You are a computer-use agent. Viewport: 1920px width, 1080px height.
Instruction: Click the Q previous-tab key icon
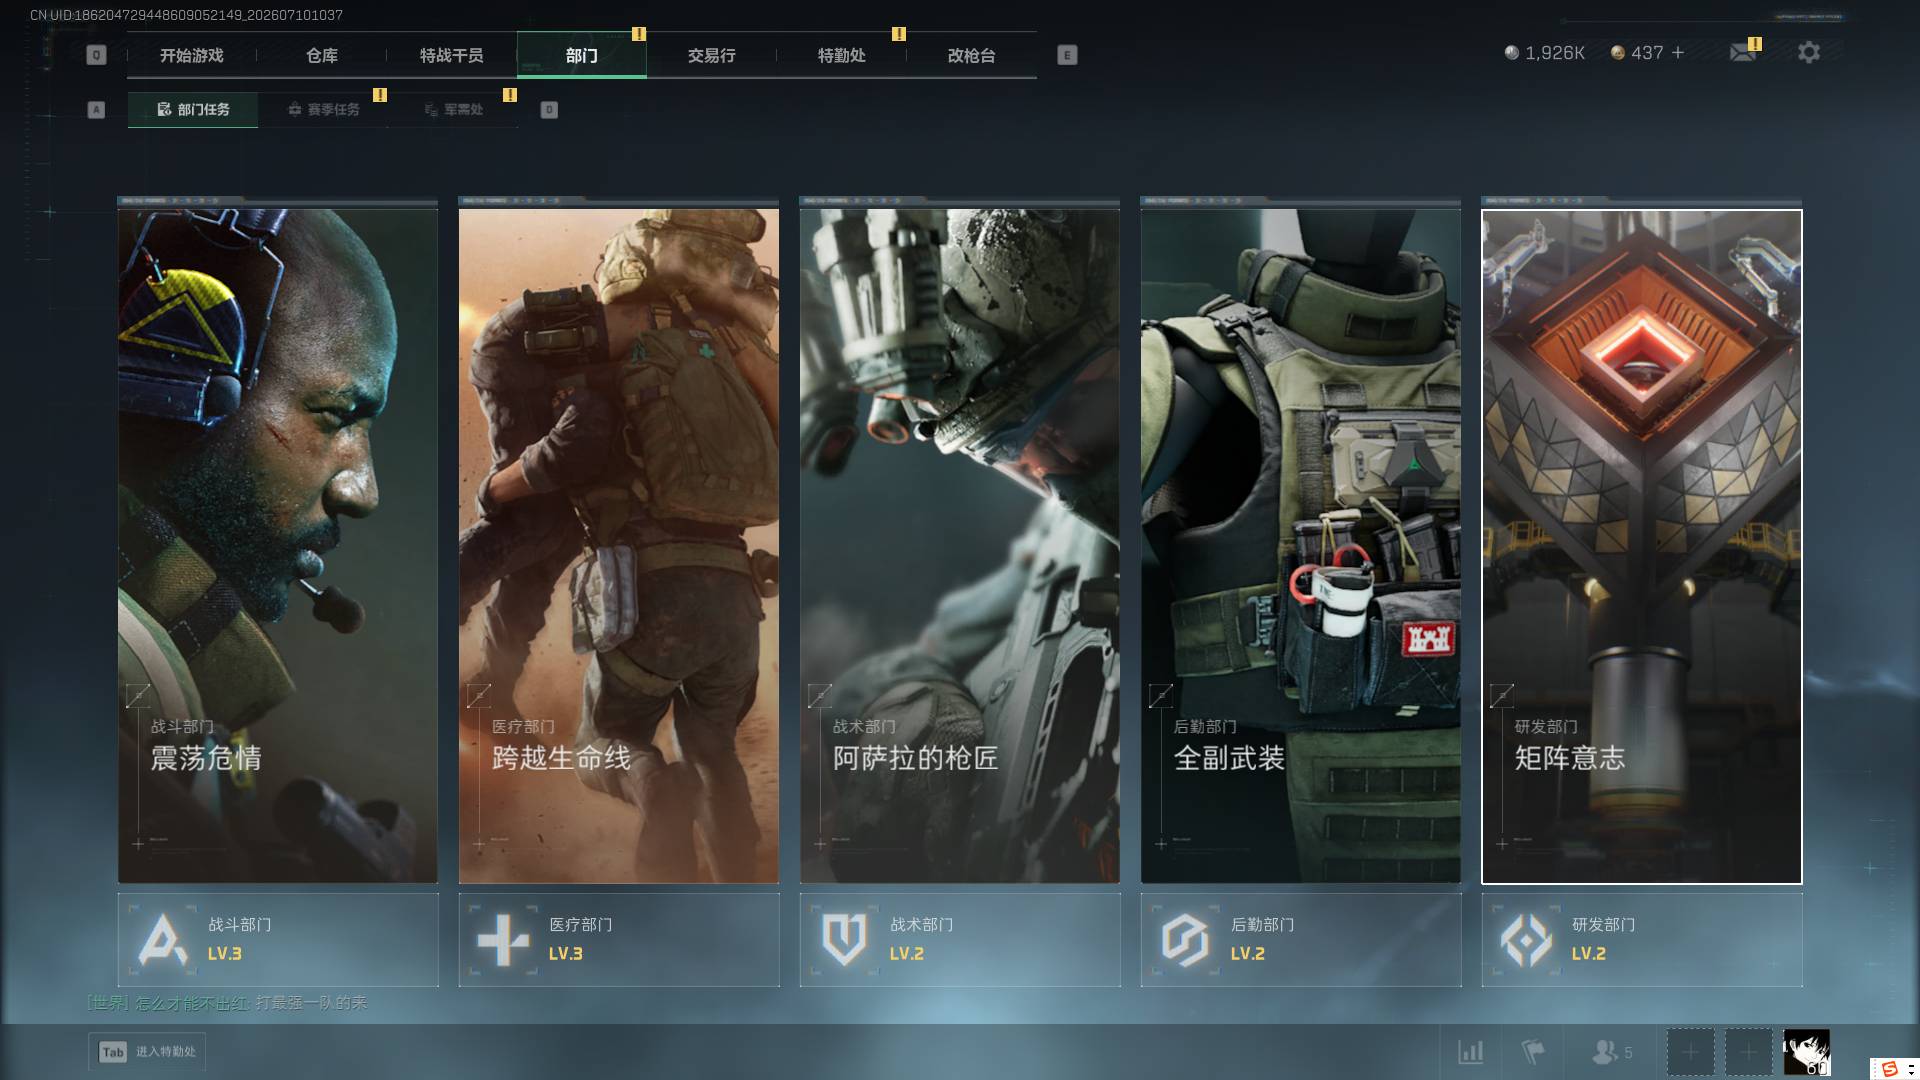pyautogui.click(x=96, y=55)
